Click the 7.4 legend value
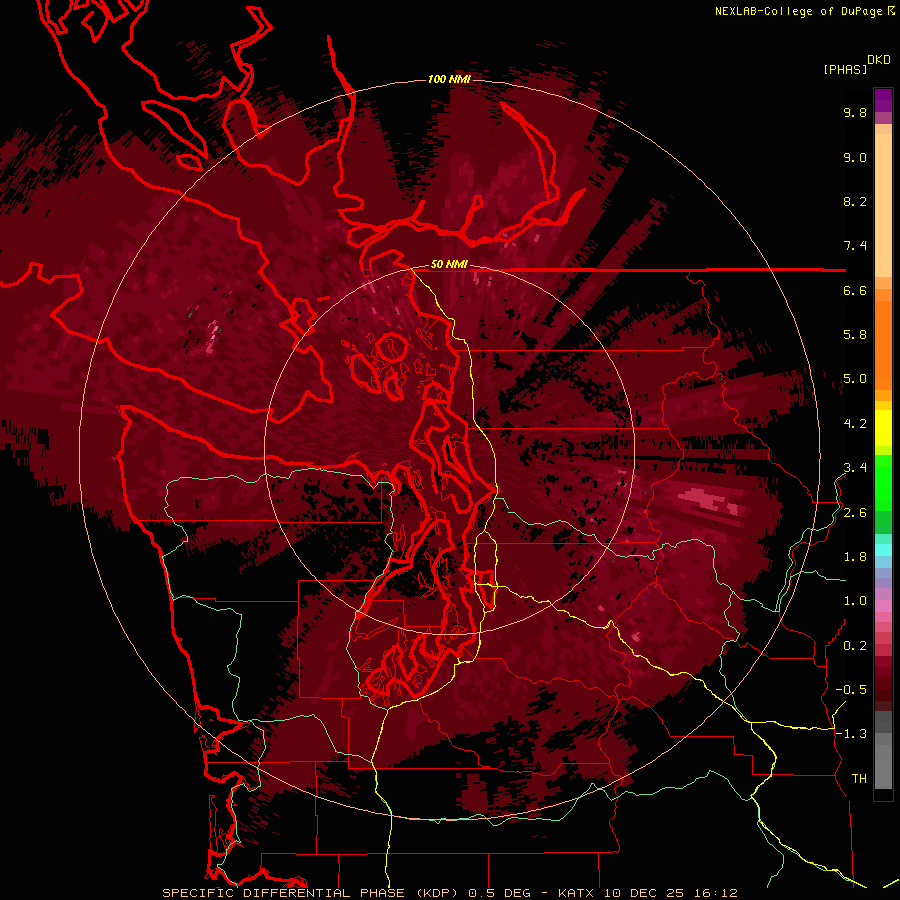 tap(855, 246)
